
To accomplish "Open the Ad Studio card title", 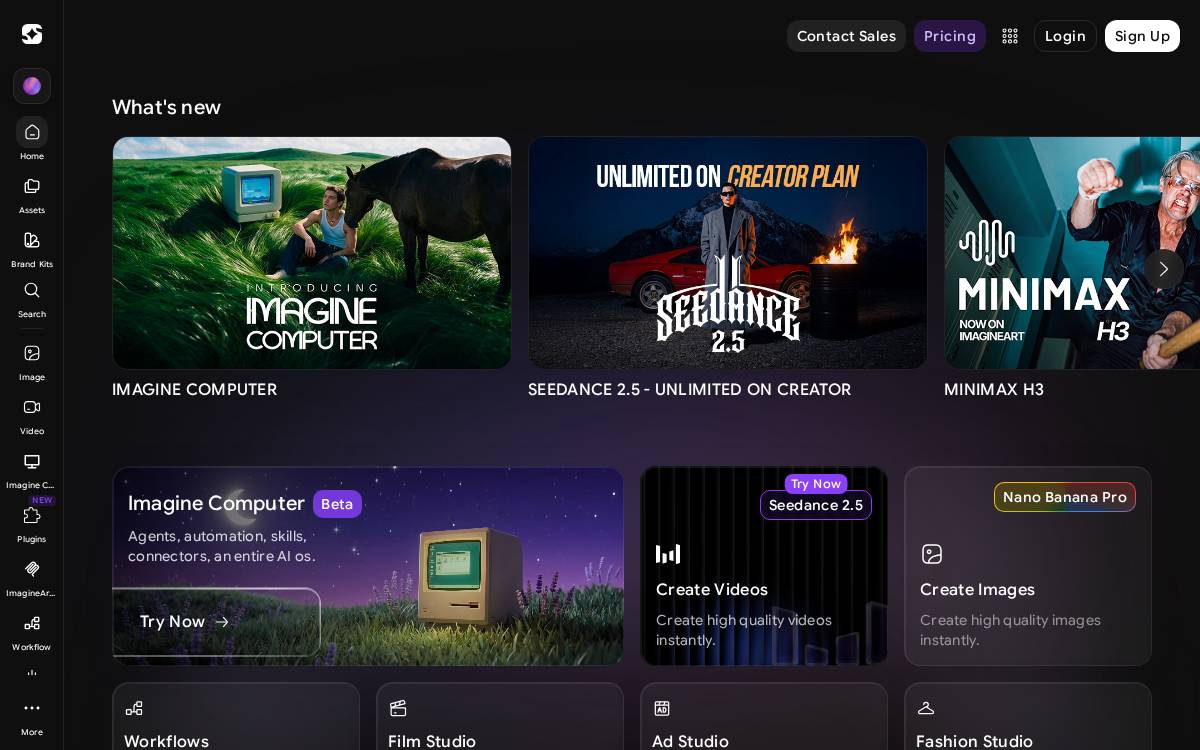I will click(x=690, y=741).
